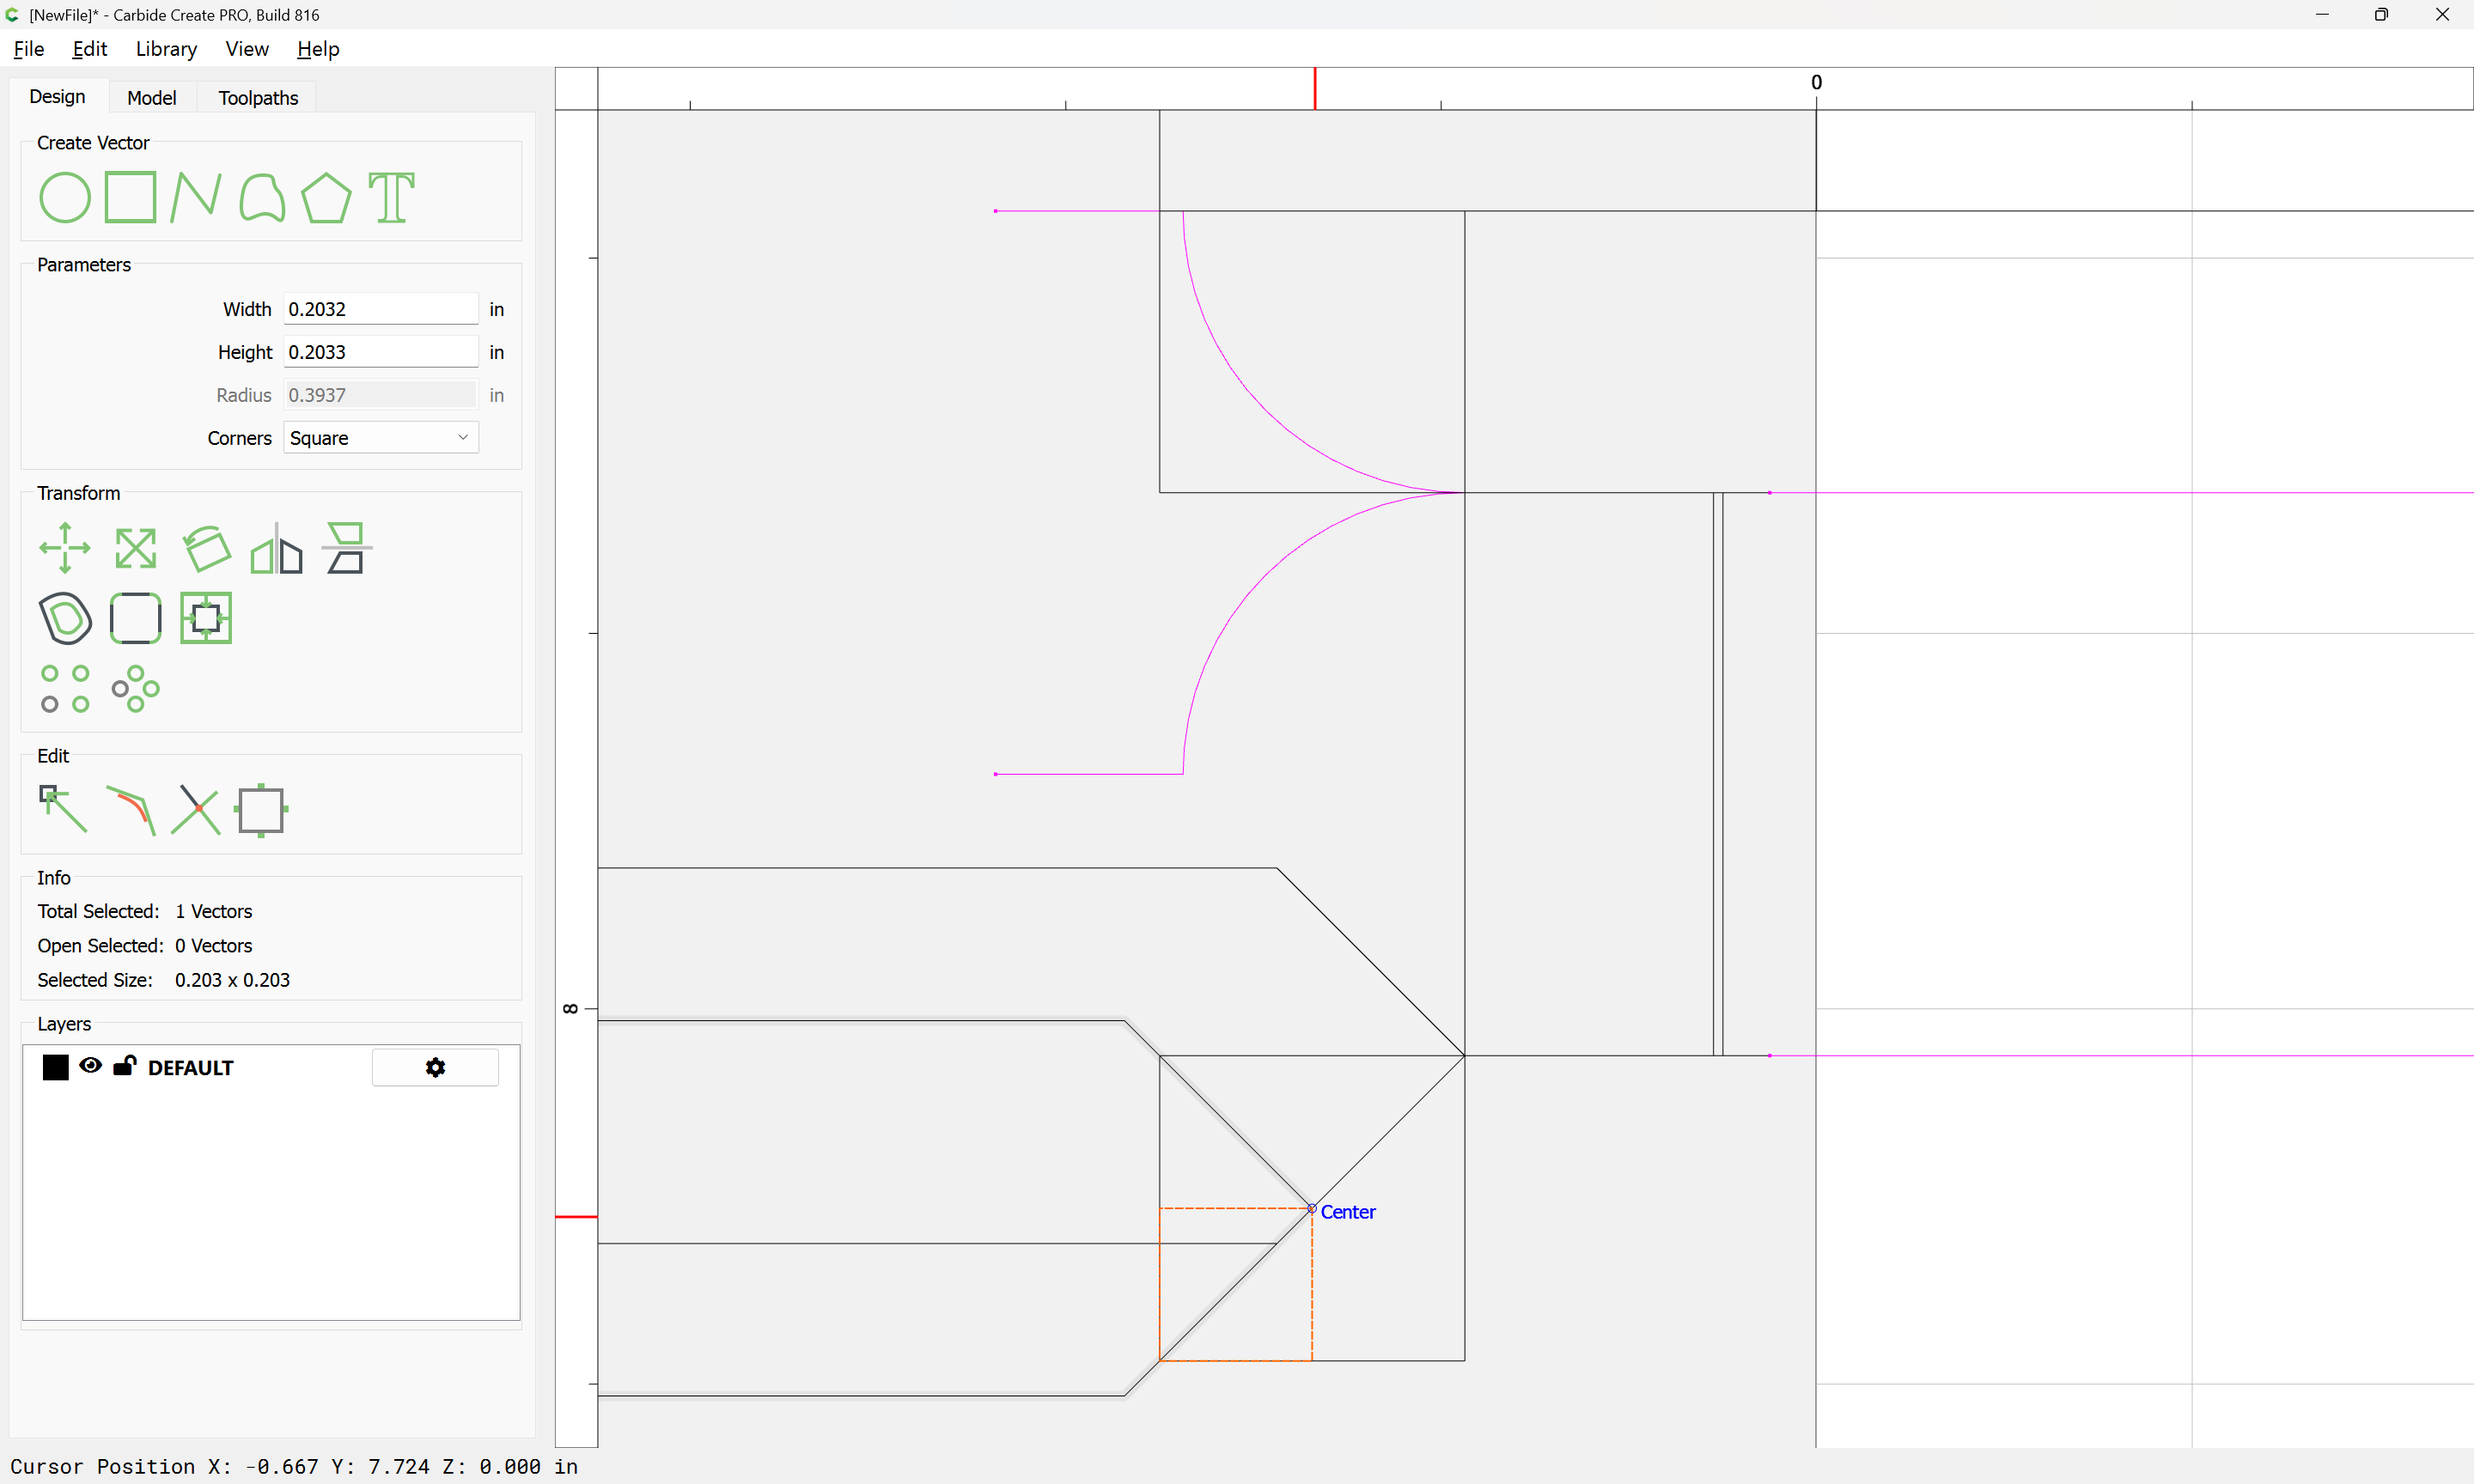The width and height of the screenshot is (2474, 1484).
Task: Select the DEFAULT layer row
Action: pos(271,1068)
